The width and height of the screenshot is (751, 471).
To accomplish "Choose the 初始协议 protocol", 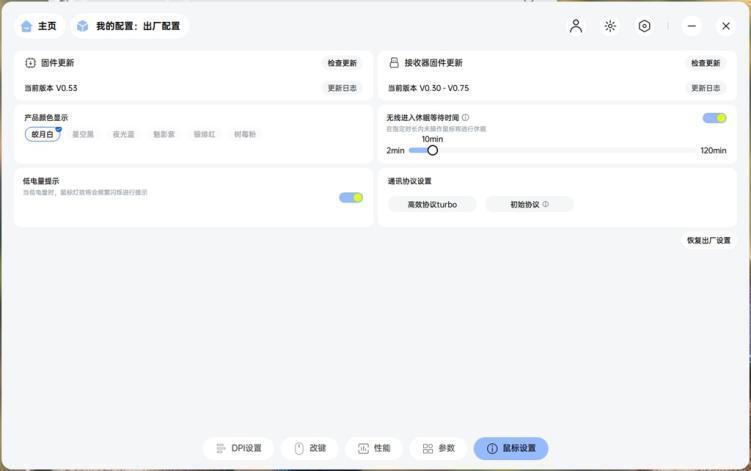I will (x=529, y=205).
